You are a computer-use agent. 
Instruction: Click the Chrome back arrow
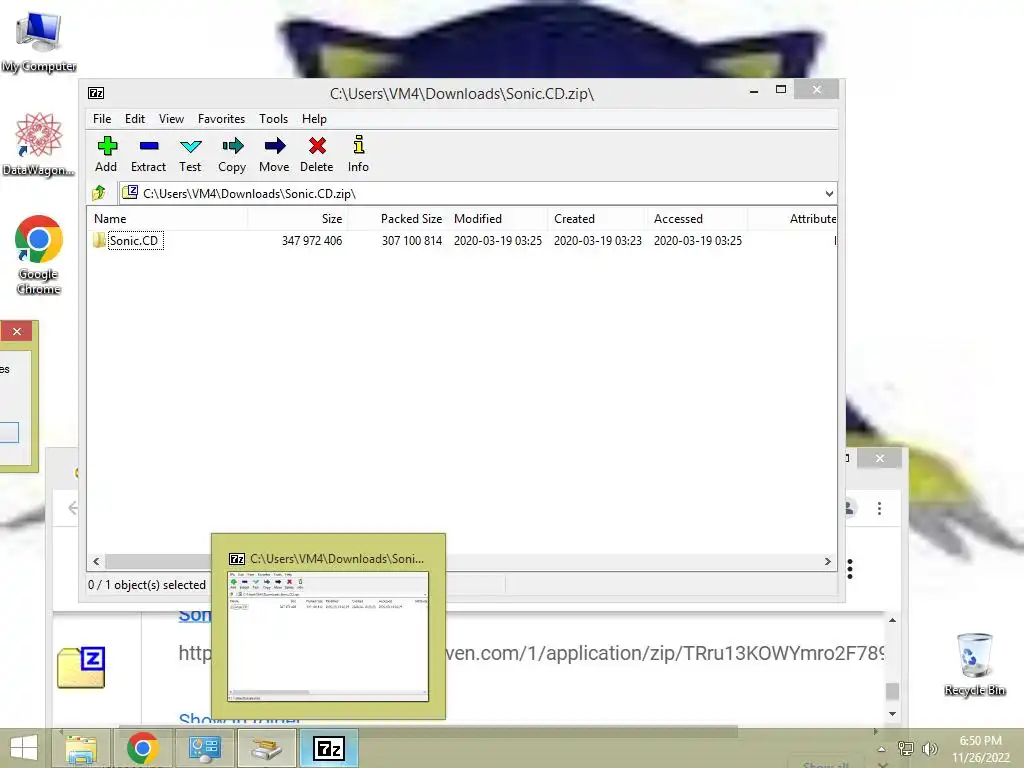tap(72, 507)
